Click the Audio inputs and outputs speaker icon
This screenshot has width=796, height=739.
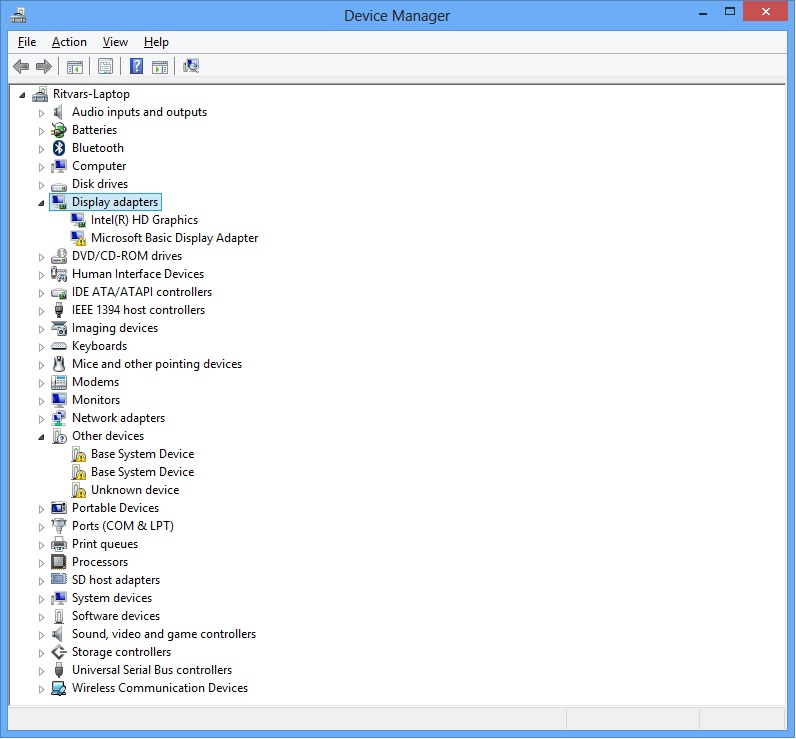click(x=58, y=112)
